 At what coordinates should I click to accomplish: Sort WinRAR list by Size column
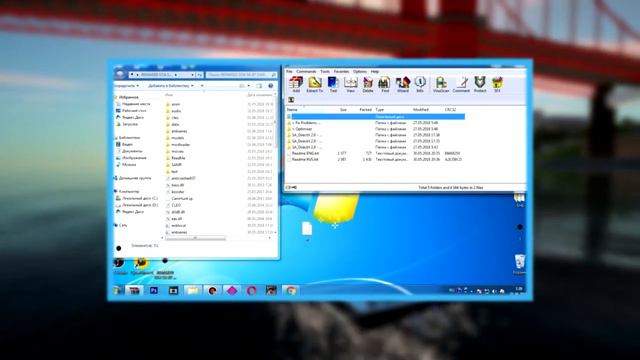coord(343,110)
